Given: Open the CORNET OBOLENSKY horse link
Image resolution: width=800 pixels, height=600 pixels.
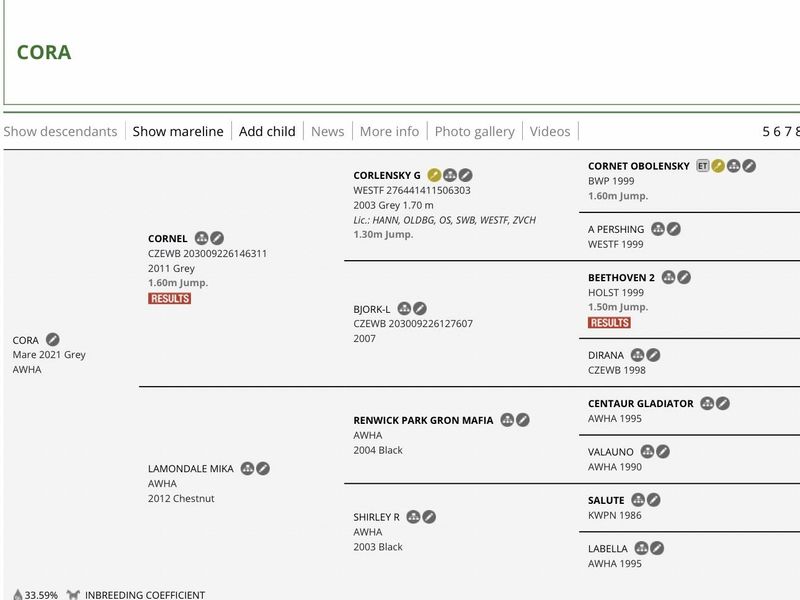Looking at the screenshot, I should (638, 166).
